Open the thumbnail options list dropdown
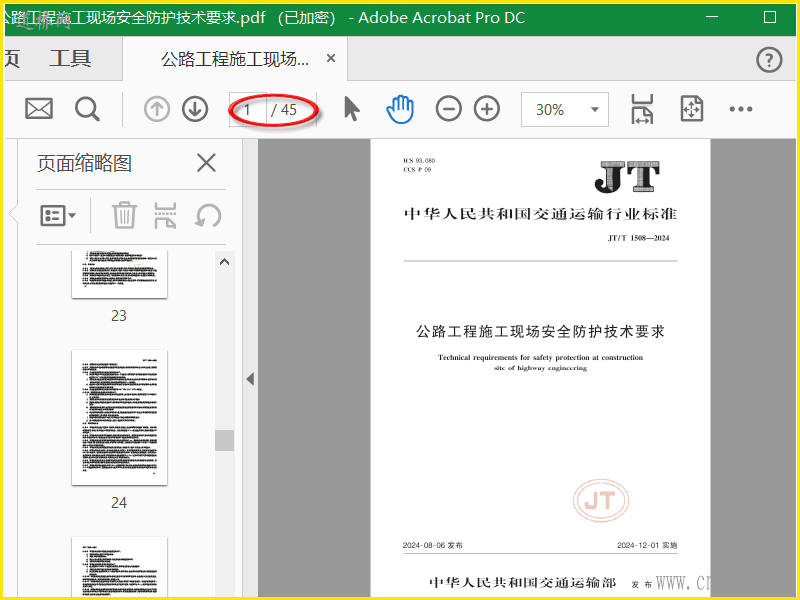 (x=58, y=215)
